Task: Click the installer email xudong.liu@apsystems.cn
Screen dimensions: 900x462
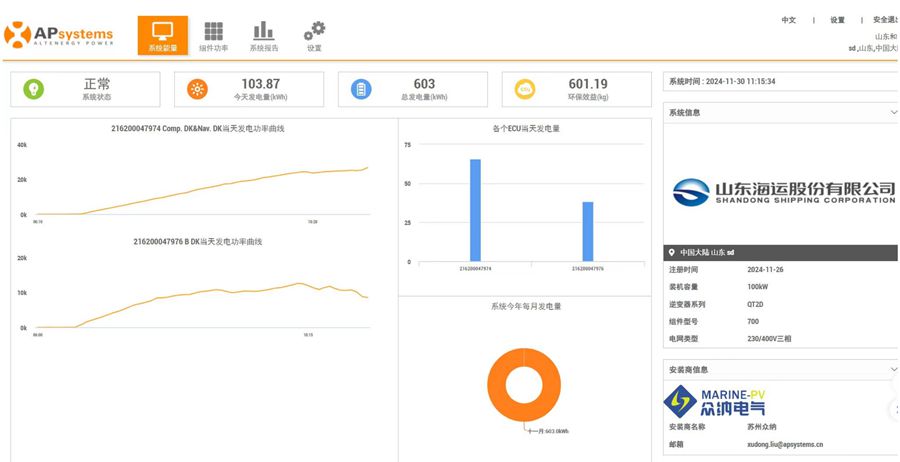Action: 786,444
